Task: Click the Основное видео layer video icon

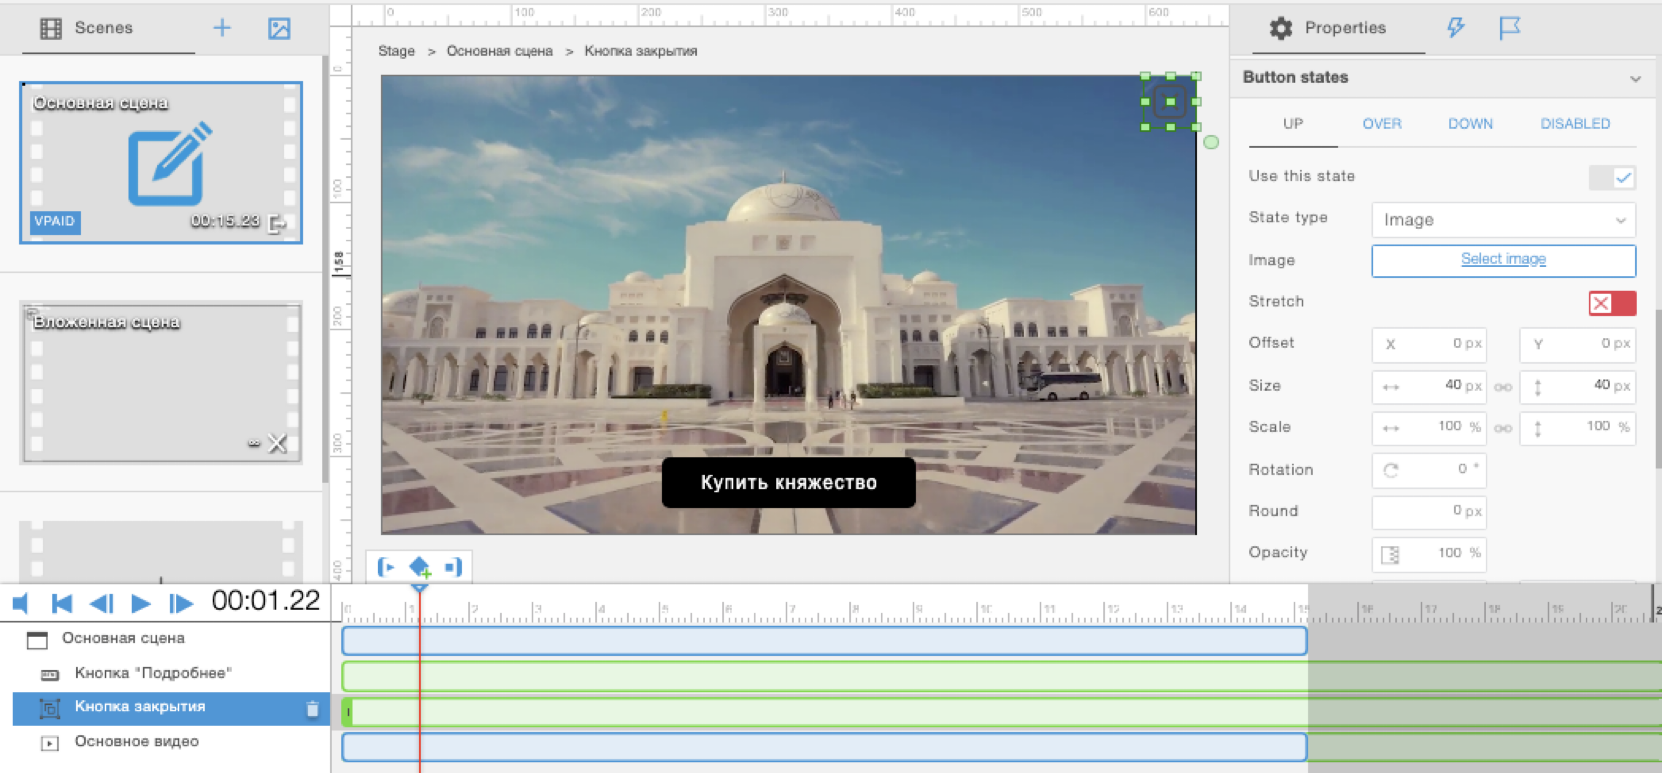Action: pyautogui.click(x=49, y=743)
